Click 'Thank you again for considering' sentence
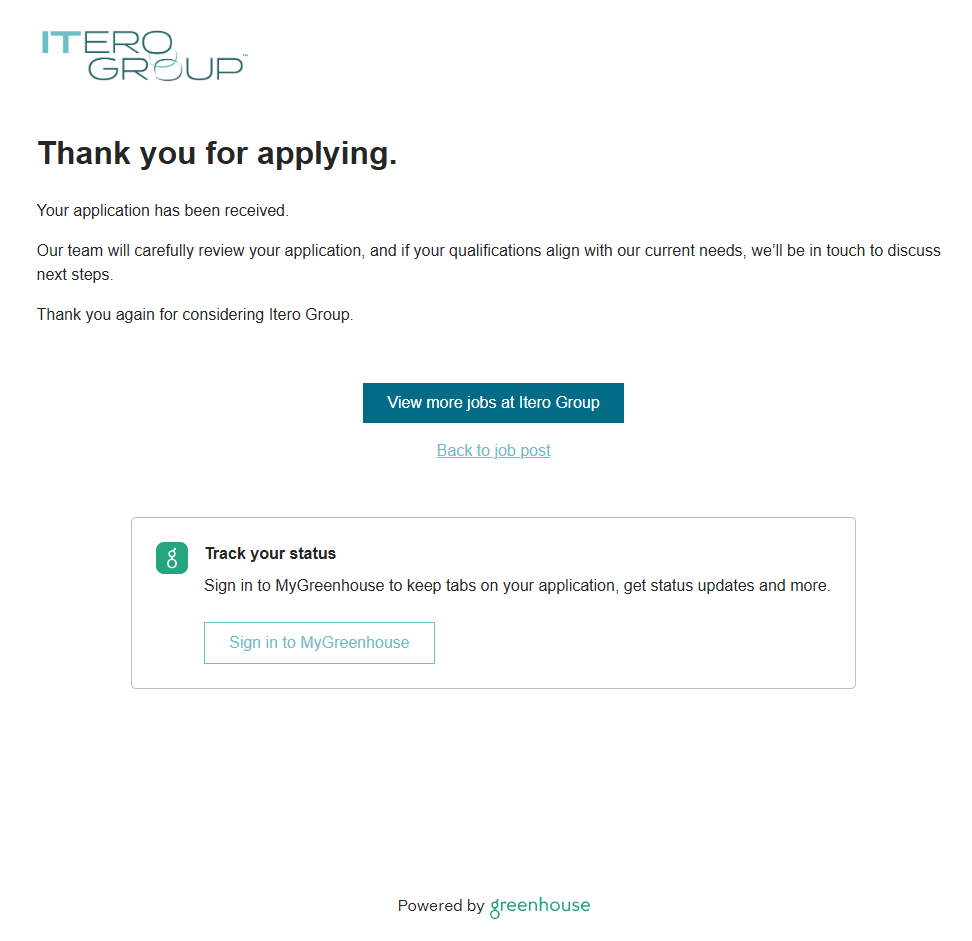 195,315
